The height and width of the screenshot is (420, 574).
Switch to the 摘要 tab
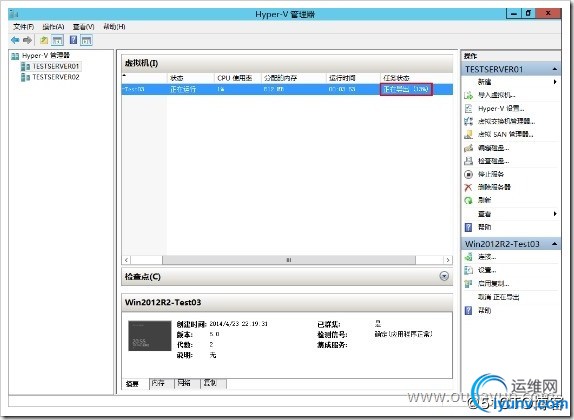pyautogui.click(x=133, y=384)
